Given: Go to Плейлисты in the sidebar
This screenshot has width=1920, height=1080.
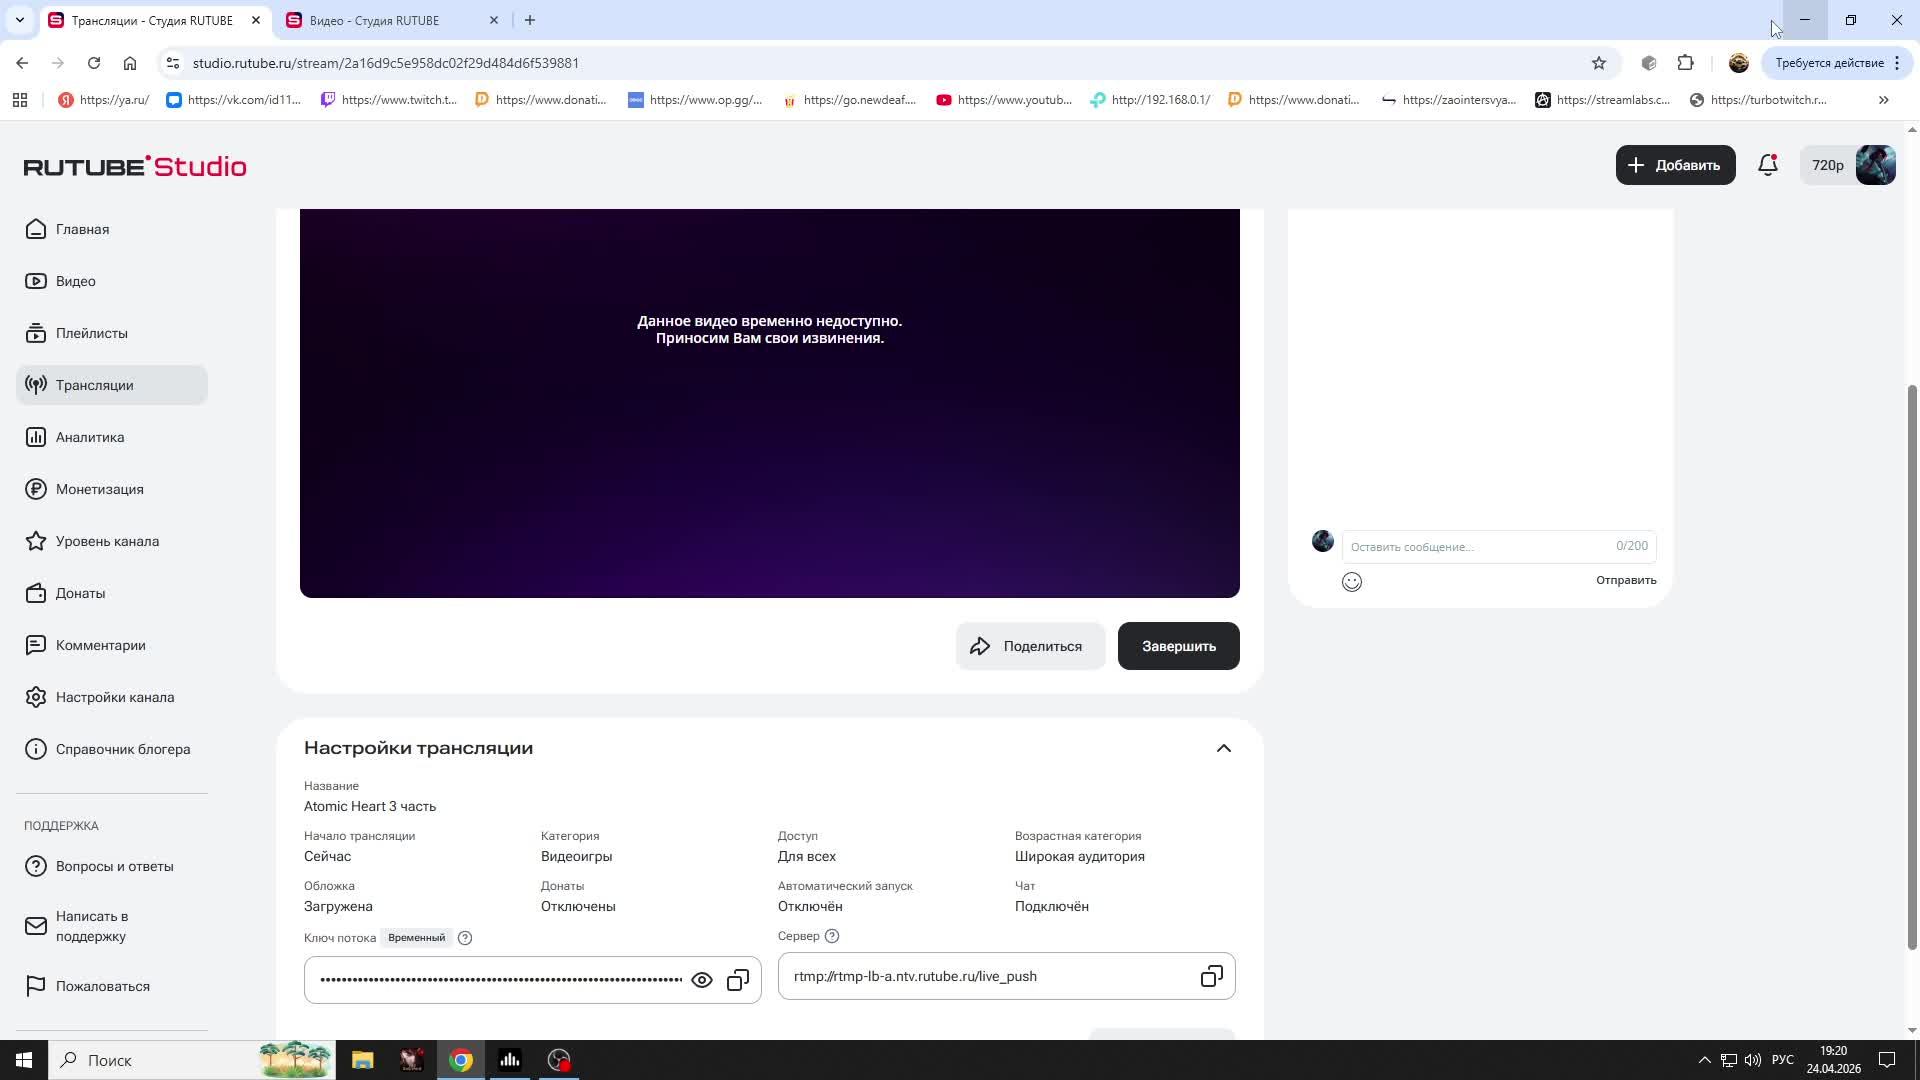Looking at the screenshot, I should click(91, 333).
